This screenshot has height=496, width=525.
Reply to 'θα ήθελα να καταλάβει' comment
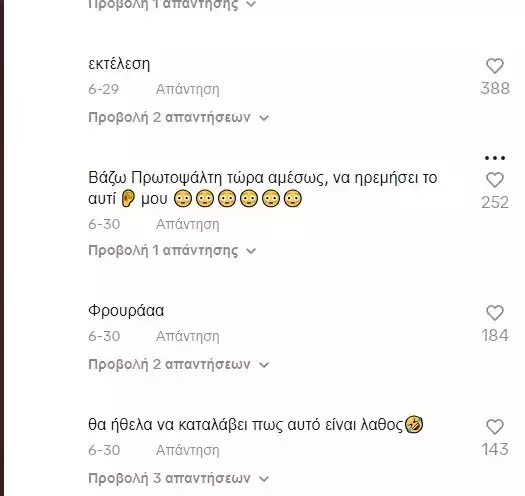[x=188, y=450]
